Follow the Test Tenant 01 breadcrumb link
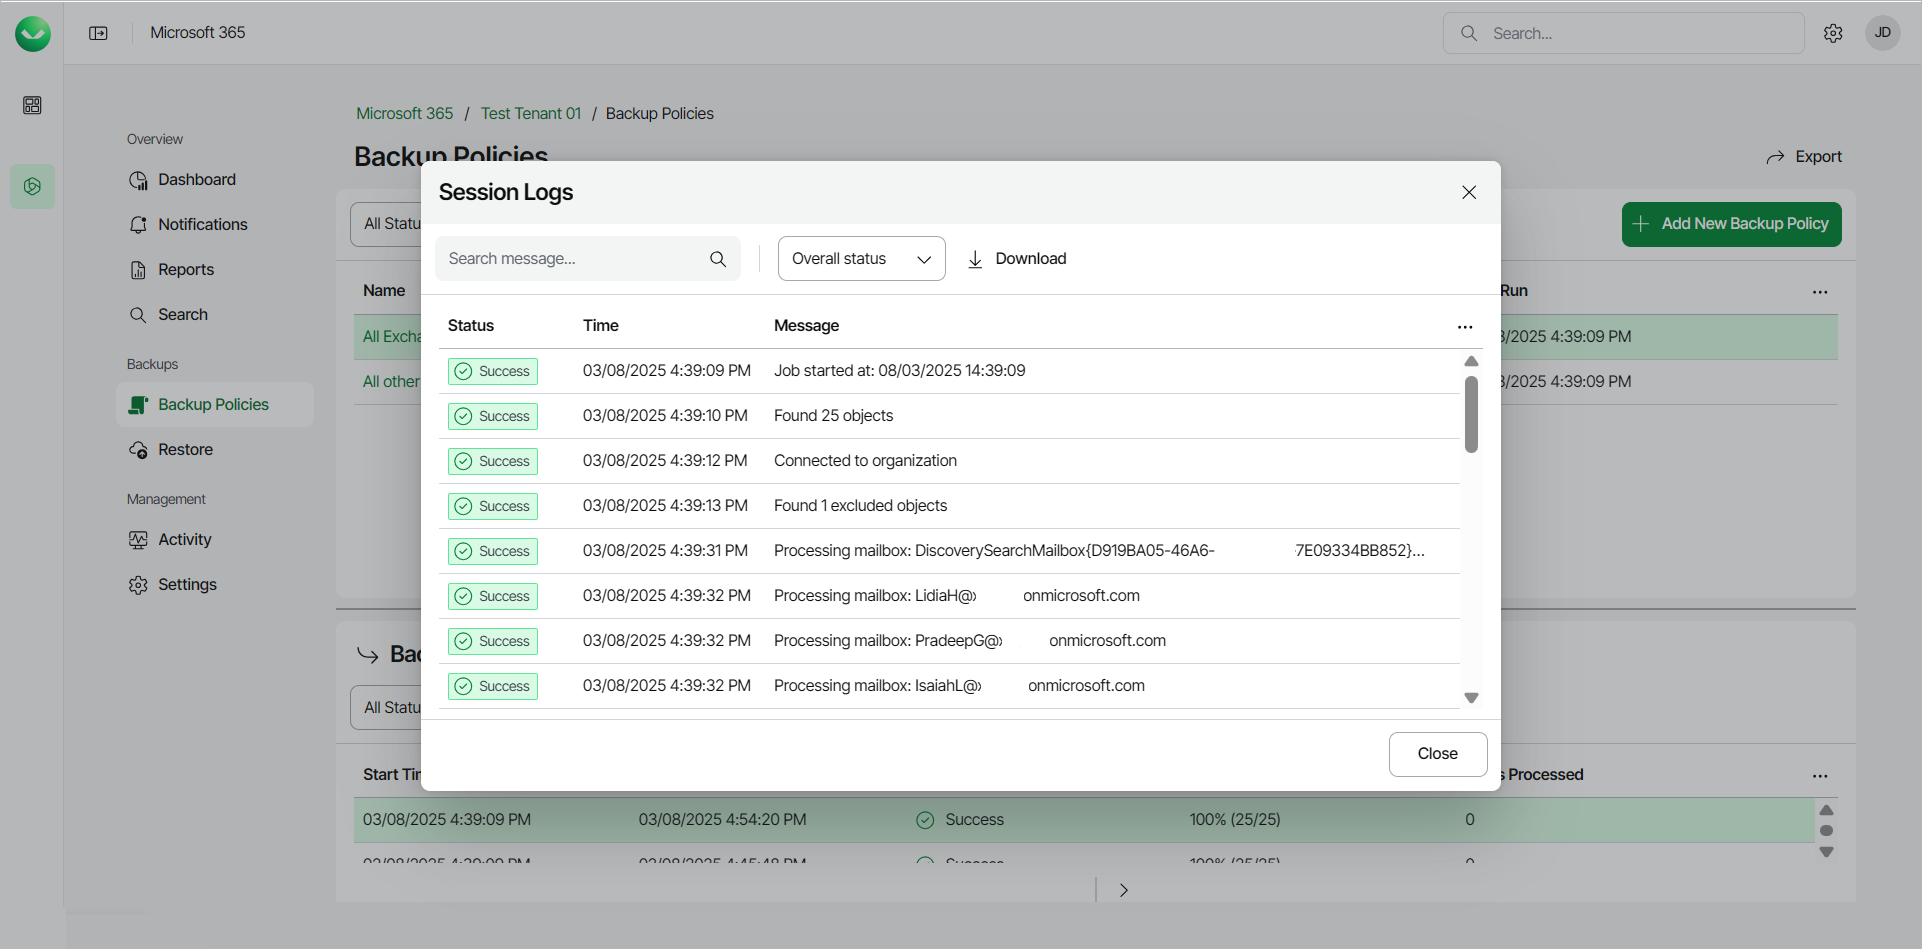This screenshot has height=949, width=1922. click(530, 114)
